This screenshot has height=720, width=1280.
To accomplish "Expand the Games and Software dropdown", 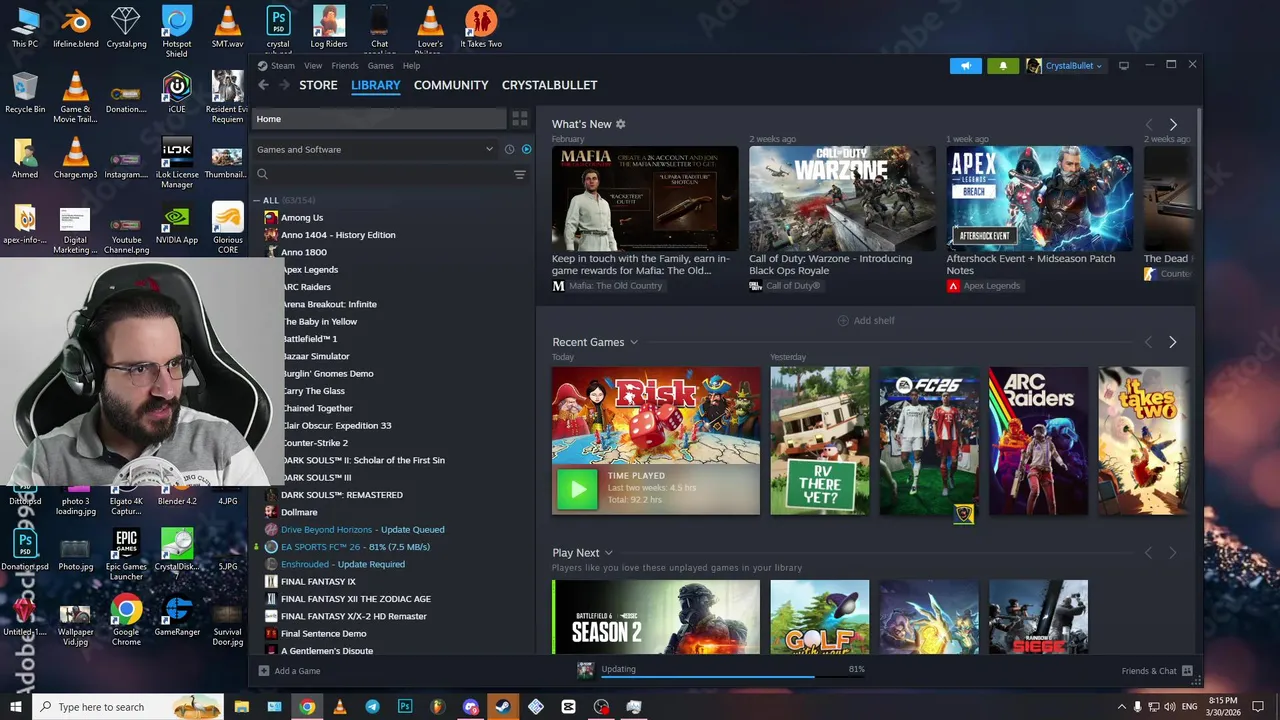I will click(x=375, y=149).
